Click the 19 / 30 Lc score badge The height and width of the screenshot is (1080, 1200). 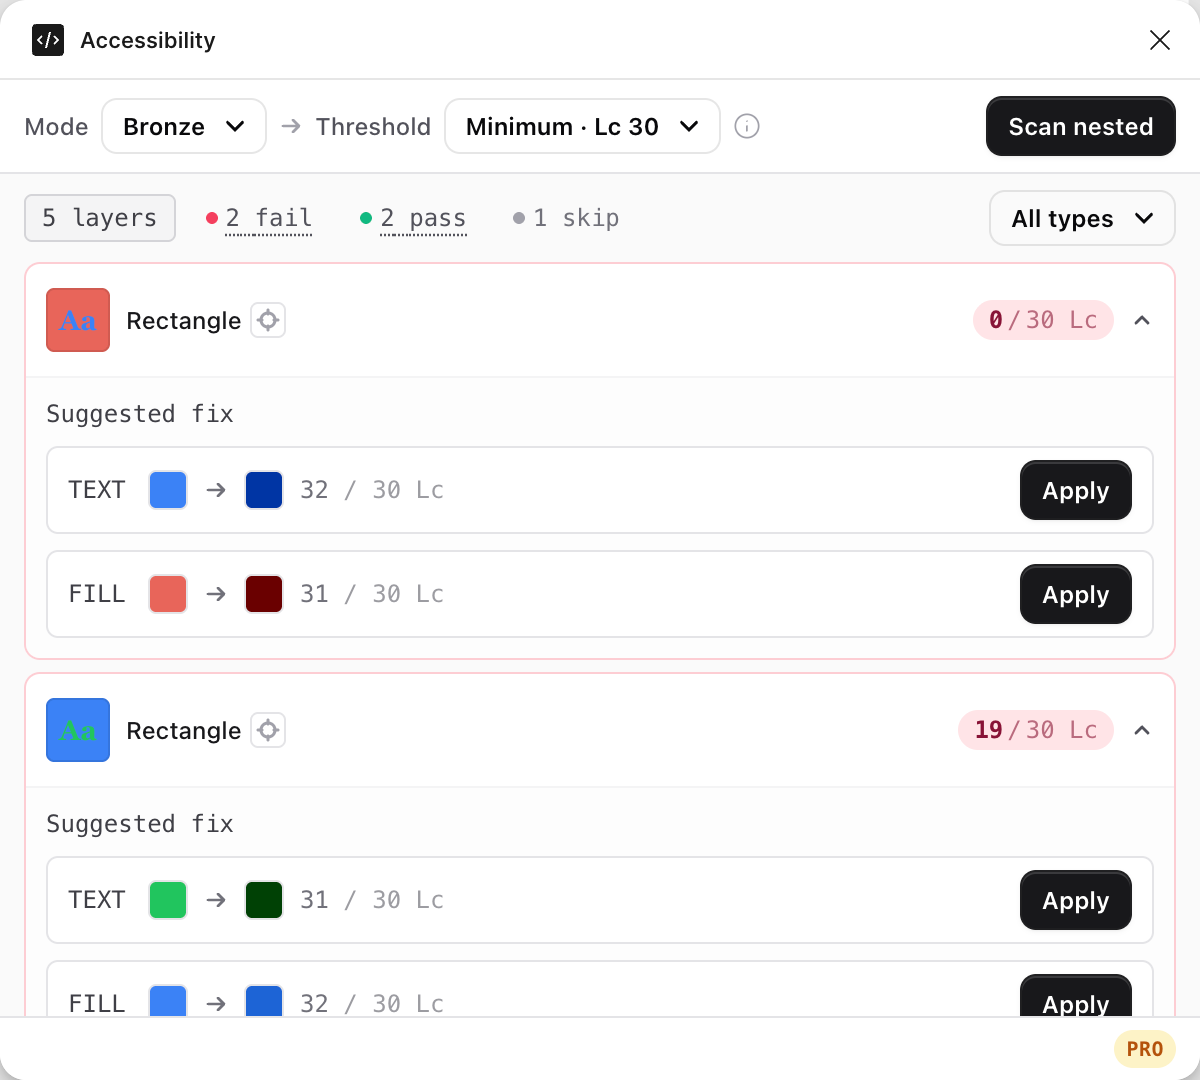[1036, 730]
